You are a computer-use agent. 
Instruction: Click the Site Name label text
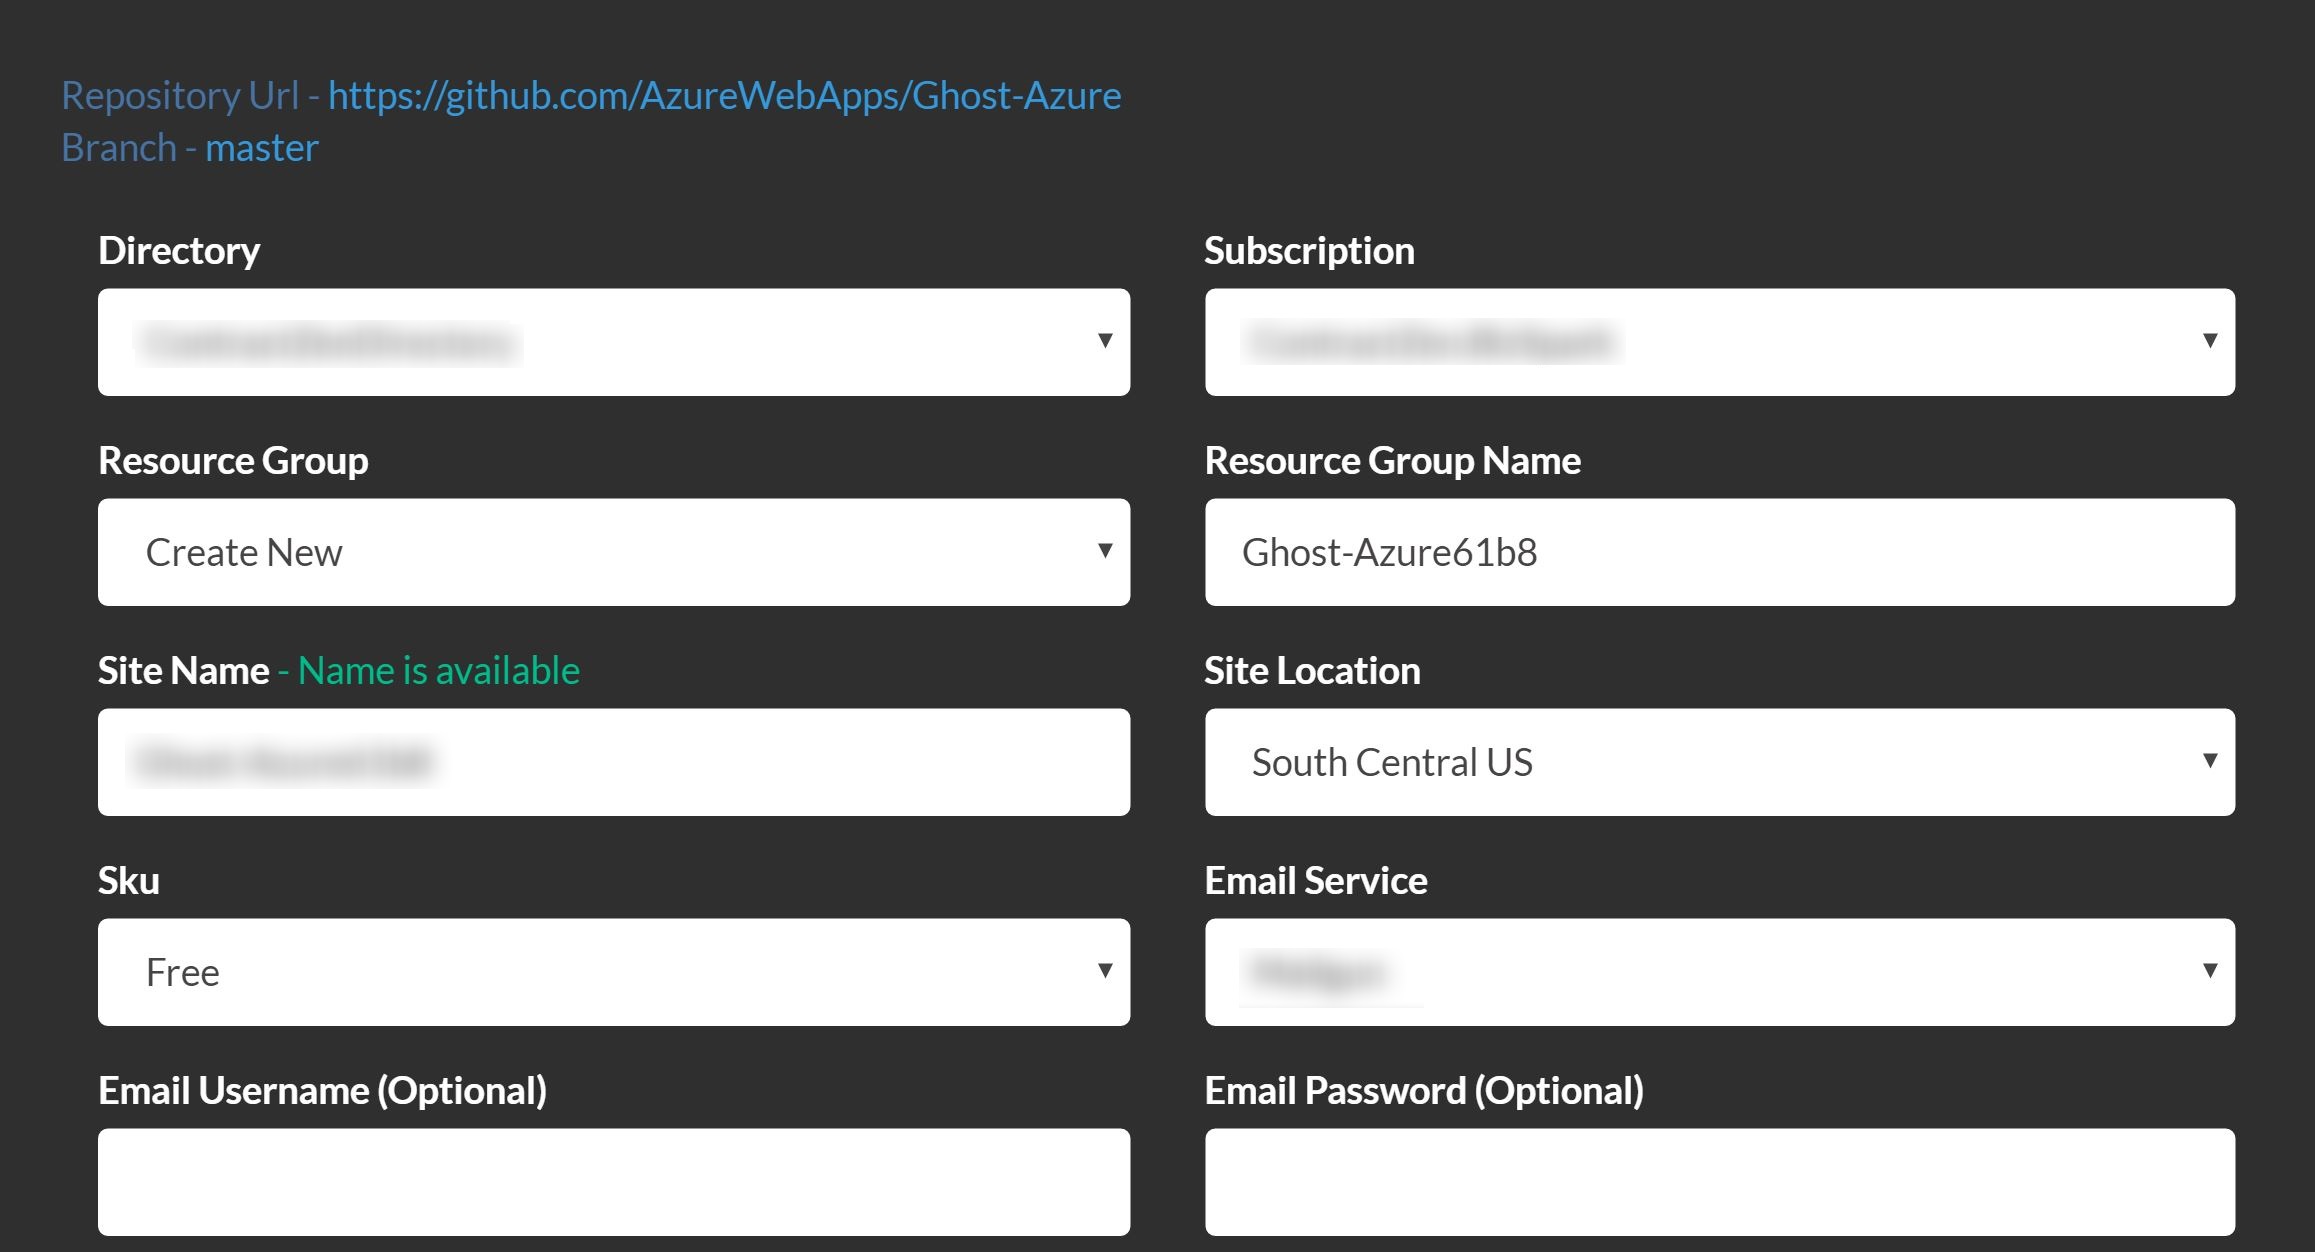coord(184,671)
